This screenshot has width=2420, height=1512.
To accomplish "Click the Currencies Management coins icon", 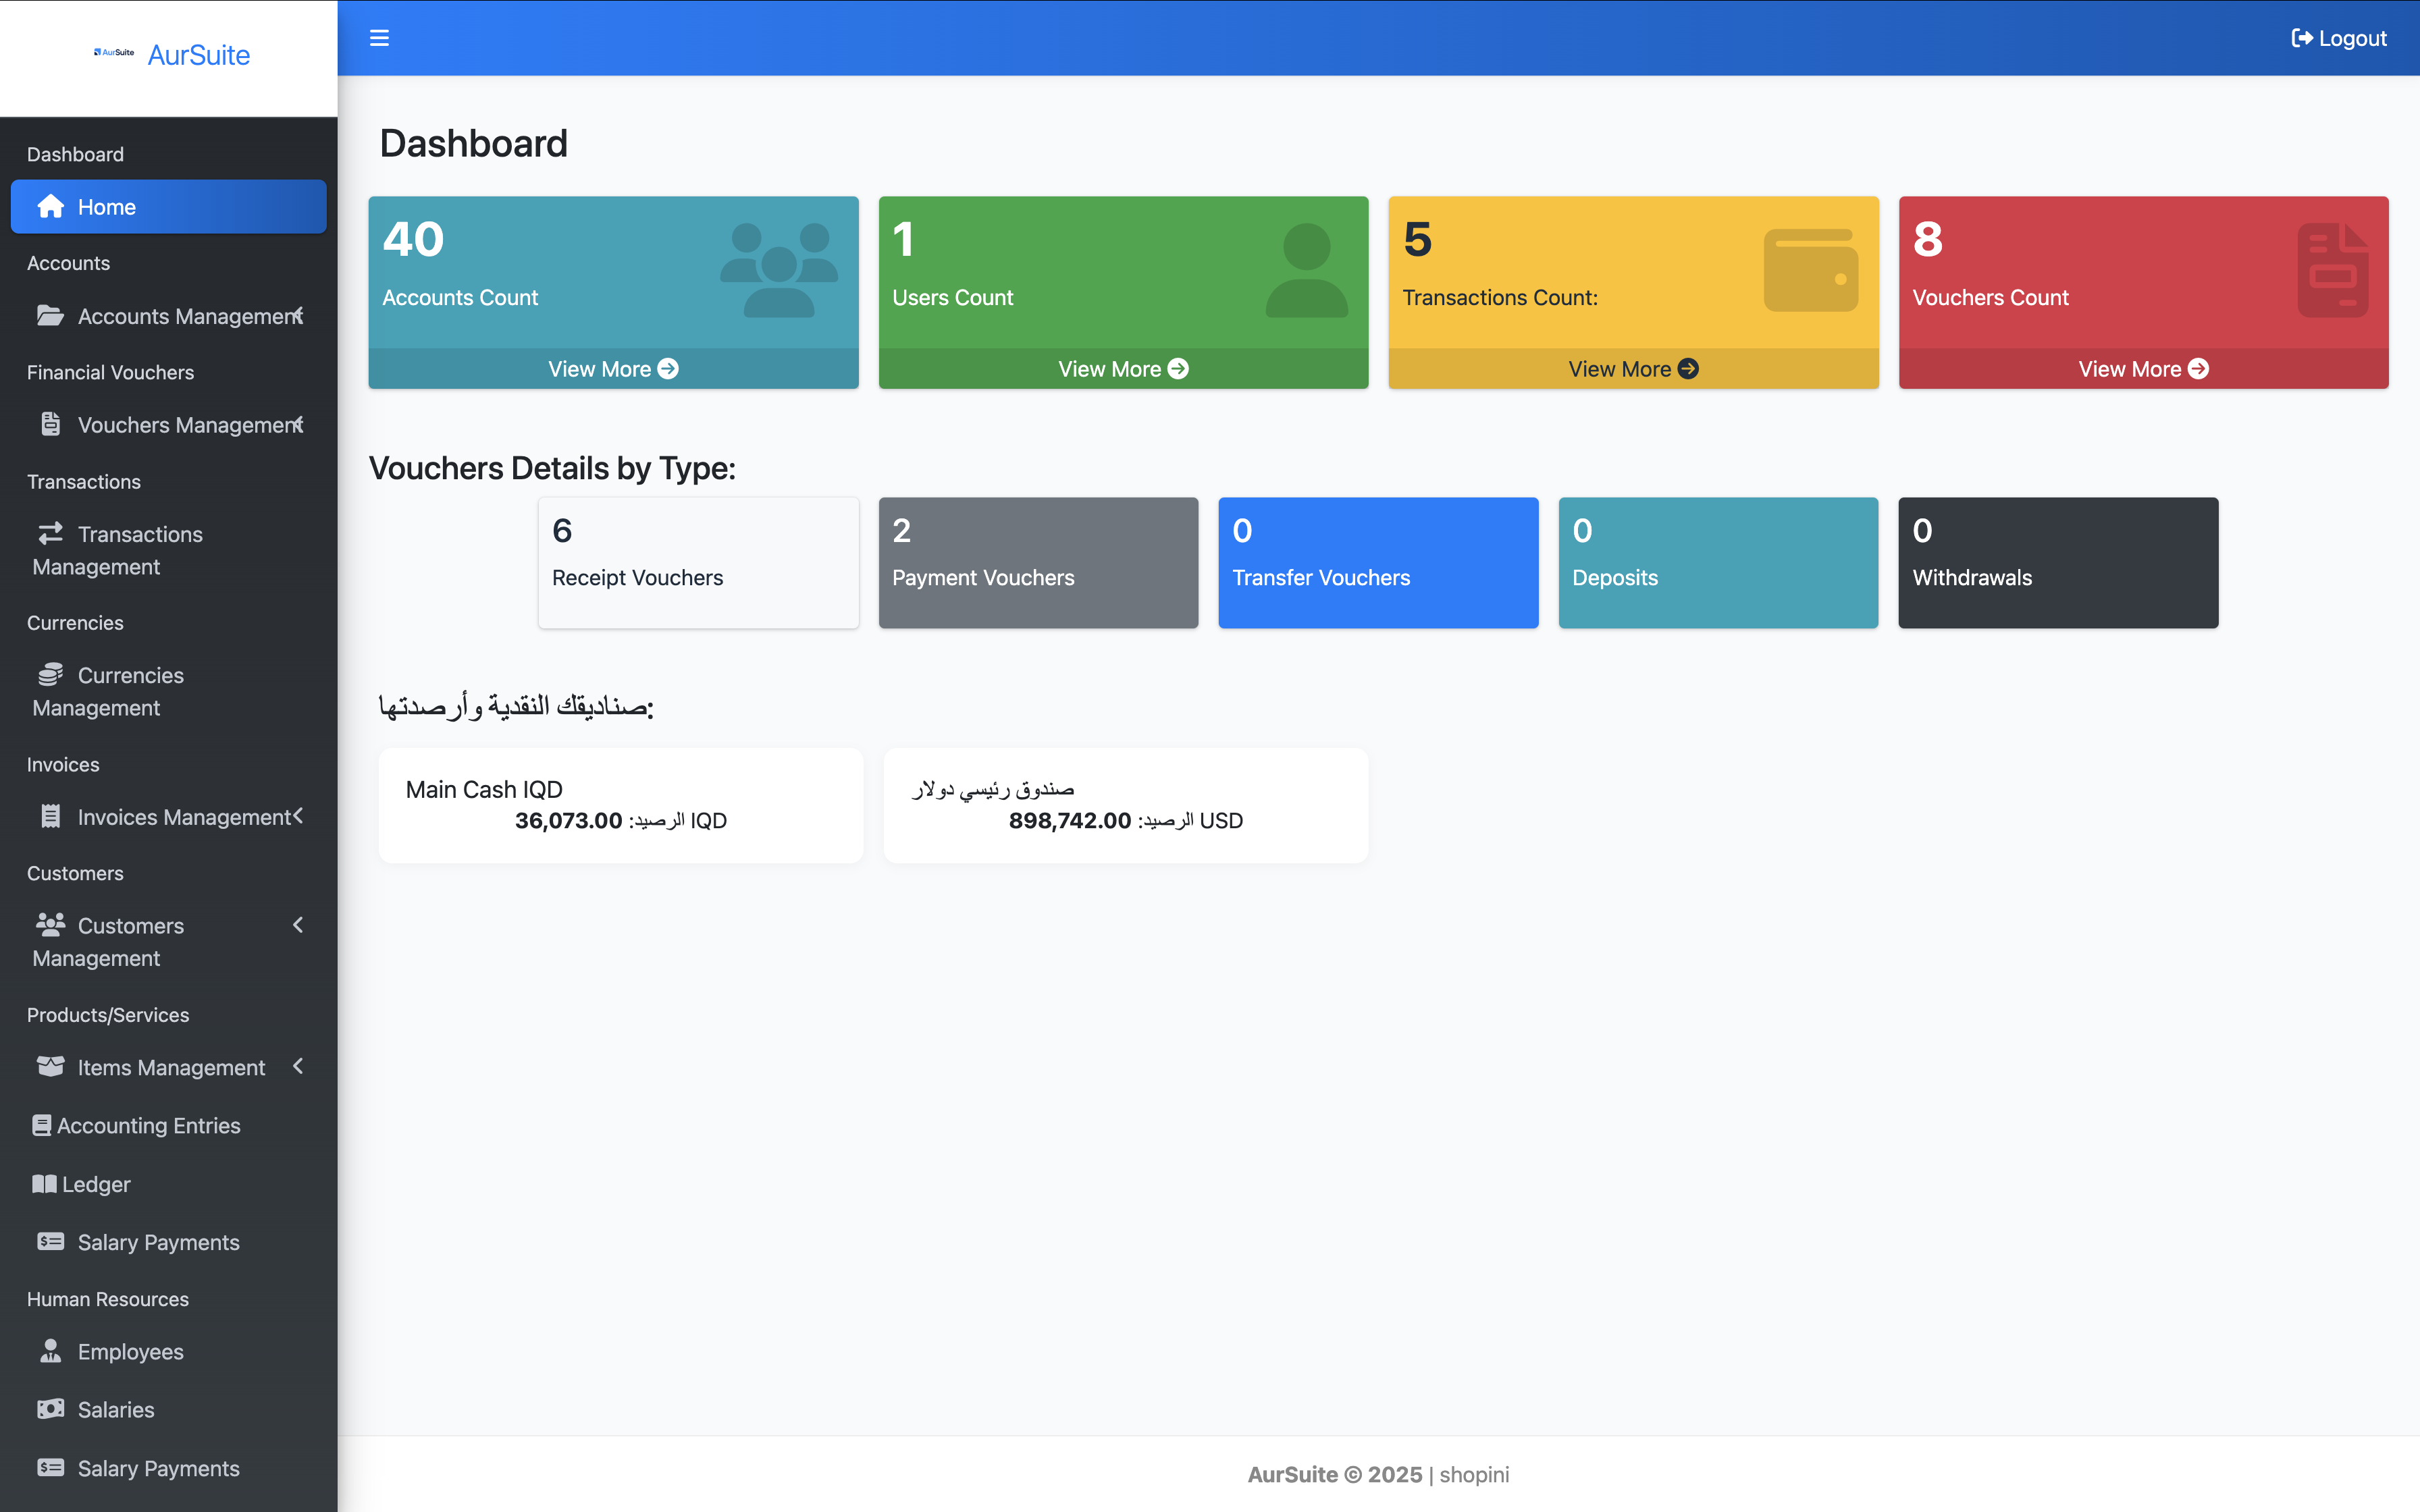I will coord(50,675).
